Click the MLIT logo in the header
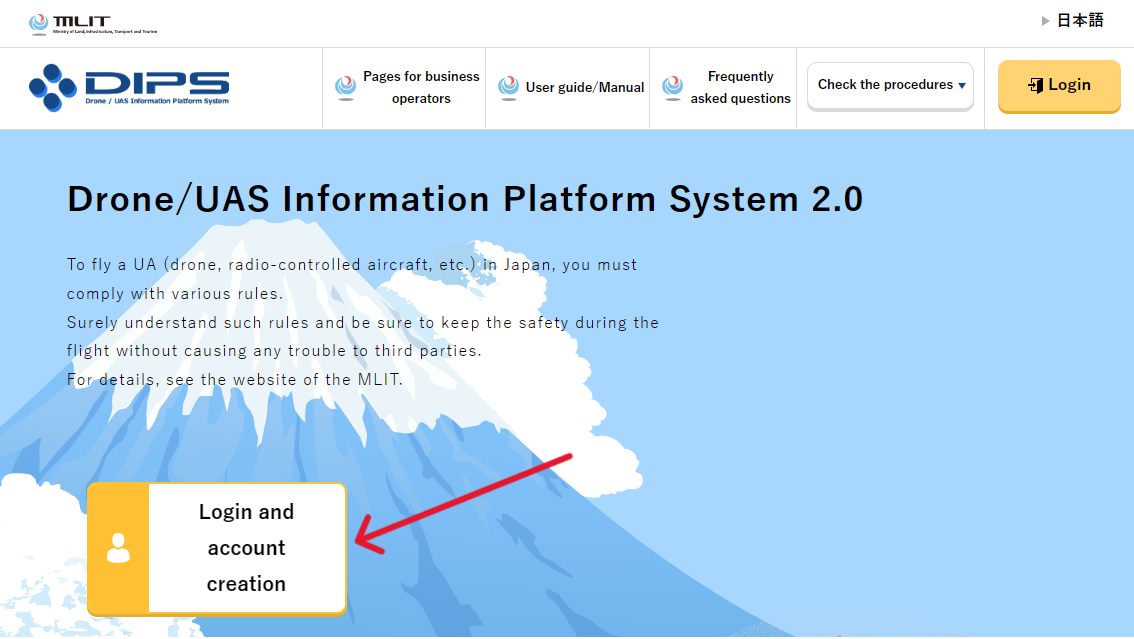The image size is (1134, 639). (93, 24)
